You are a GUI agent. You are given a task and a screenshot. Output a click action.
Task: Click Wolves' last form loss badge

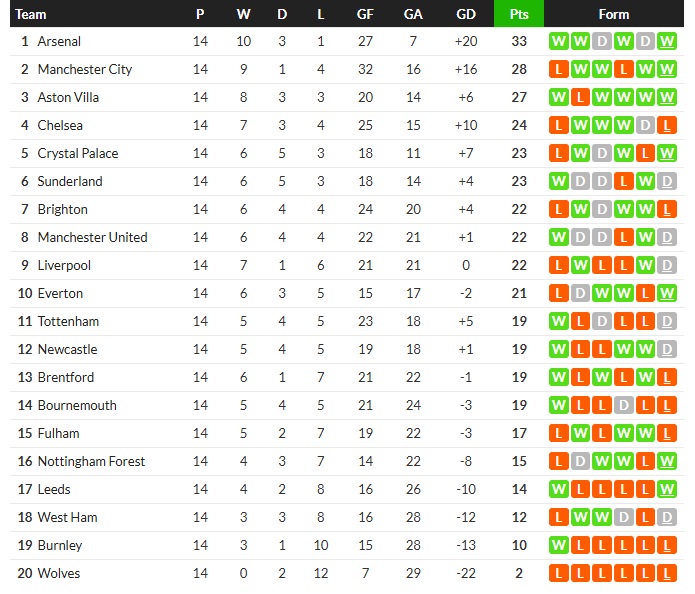[667, 574]
